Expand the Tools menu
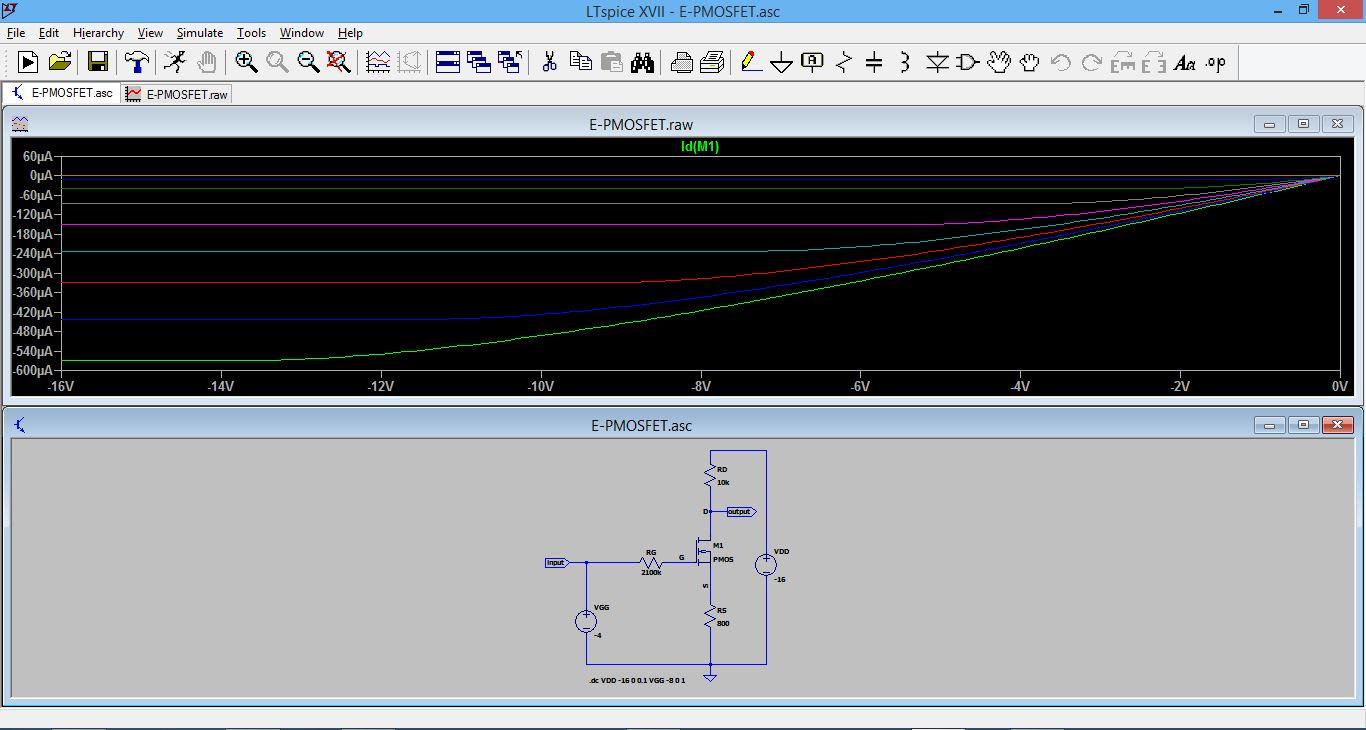The image size is (1366, 730). click(251, 33)
